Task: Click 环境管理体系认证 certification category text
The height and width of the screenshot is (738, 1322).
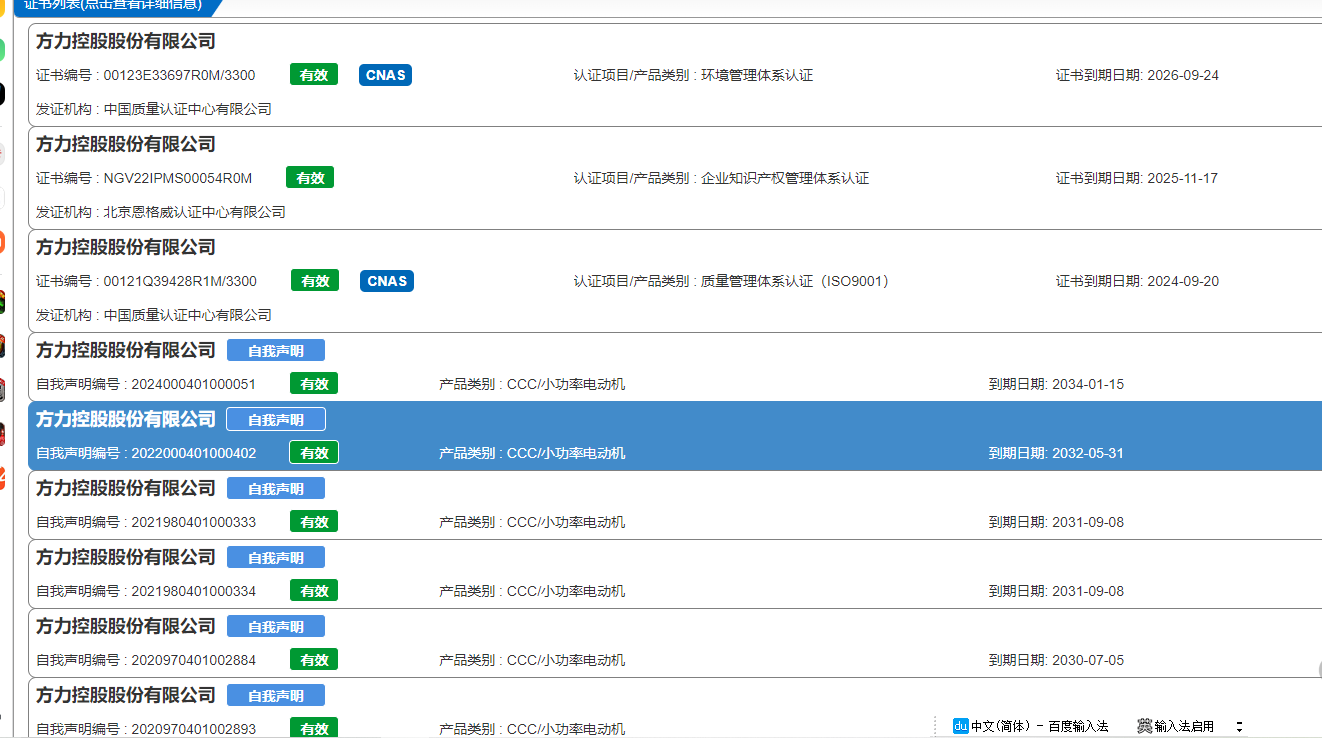Action: tap(757, 75)
